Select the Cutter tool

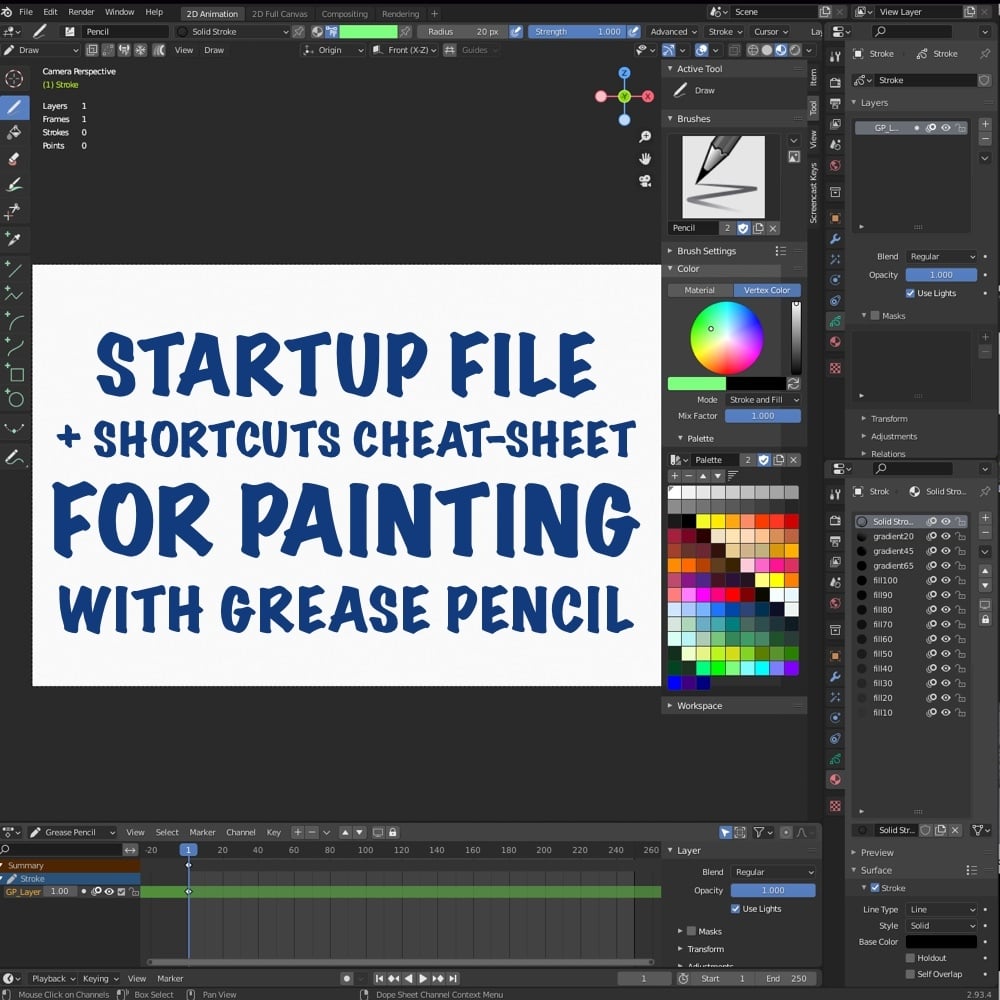(14, 211)
